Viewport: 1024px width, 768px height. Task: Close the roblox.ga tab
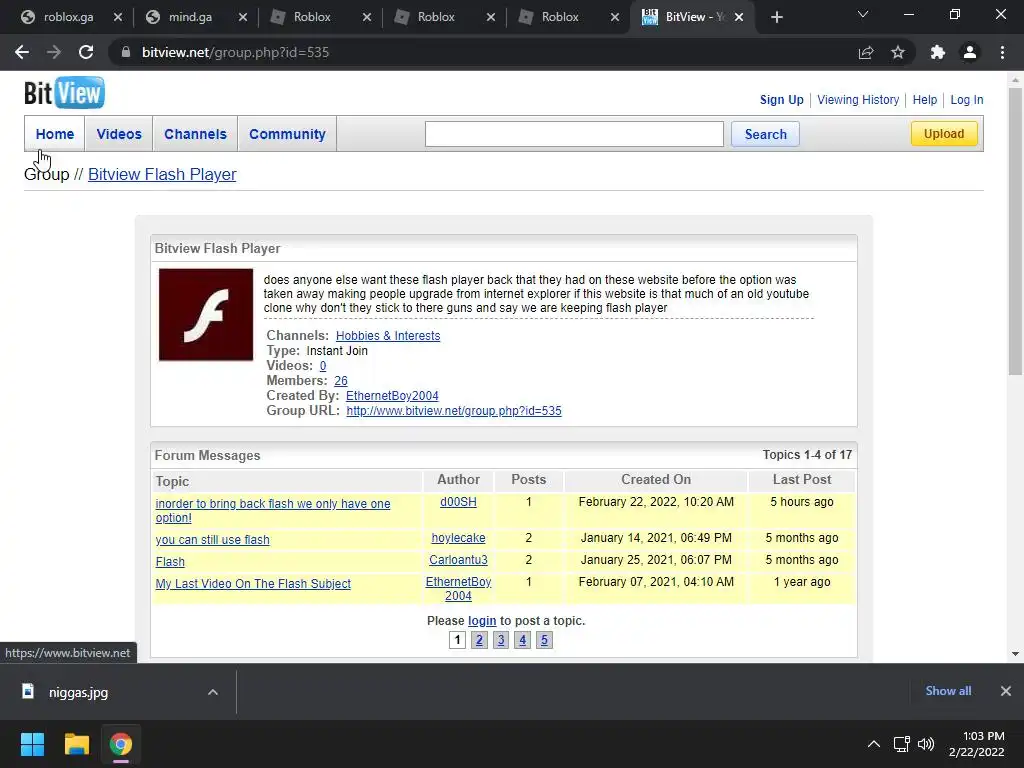(x=118, y=17)
